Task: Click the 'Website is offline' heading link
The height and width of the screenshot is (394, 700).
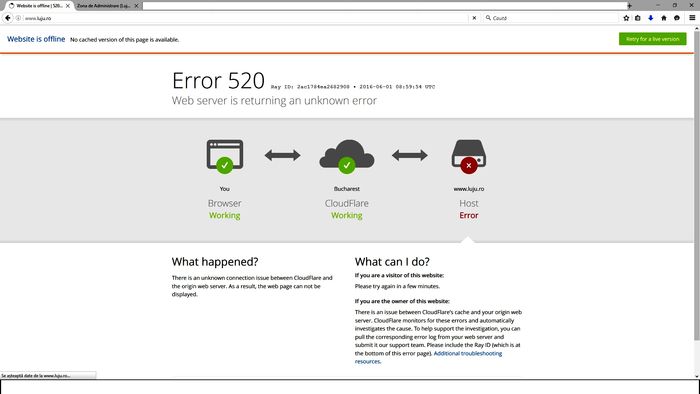Action: pyautogui.click(x=36, y=39)
